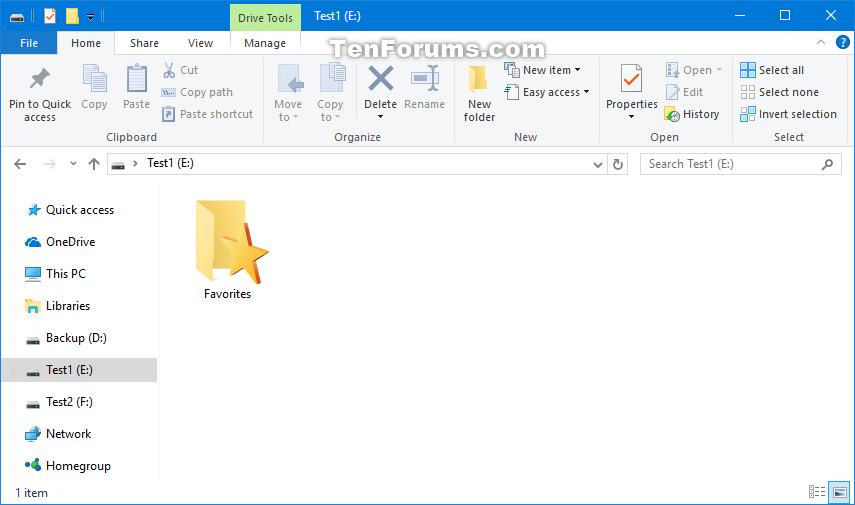855x505 pixels.
Task: Select Network in navigation pane
Action: pyautogui.click(x=69, y=434)
